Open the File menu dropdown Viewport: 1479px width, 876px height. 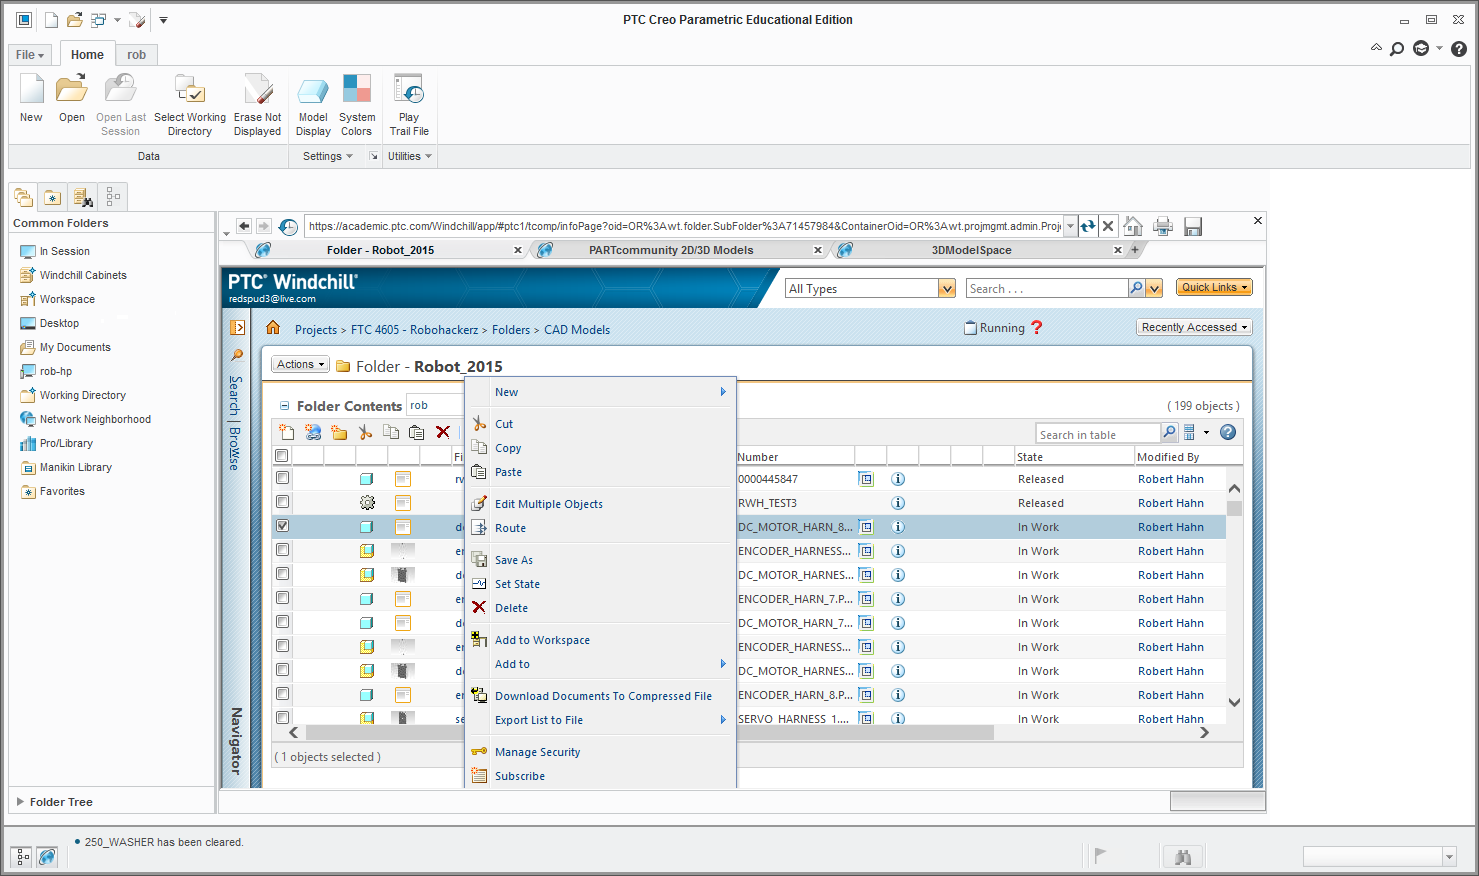(30, 55)
